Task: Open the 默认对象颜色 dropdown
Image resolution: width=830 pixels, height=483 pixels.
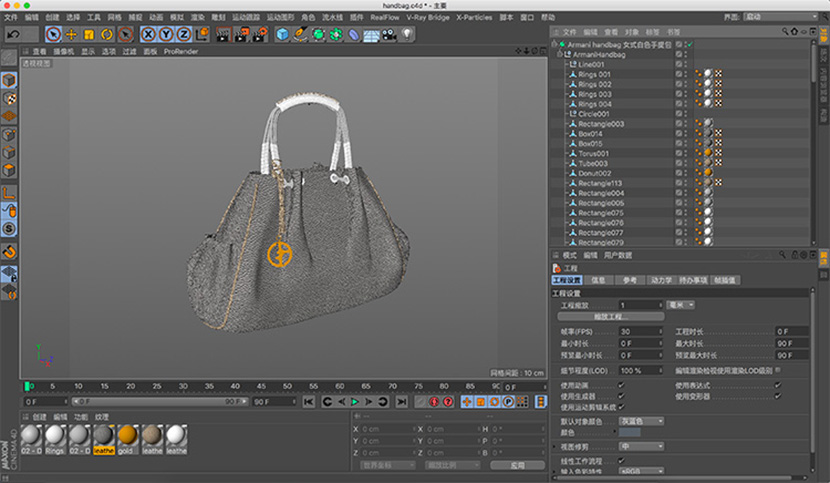Action: [641, 421]
